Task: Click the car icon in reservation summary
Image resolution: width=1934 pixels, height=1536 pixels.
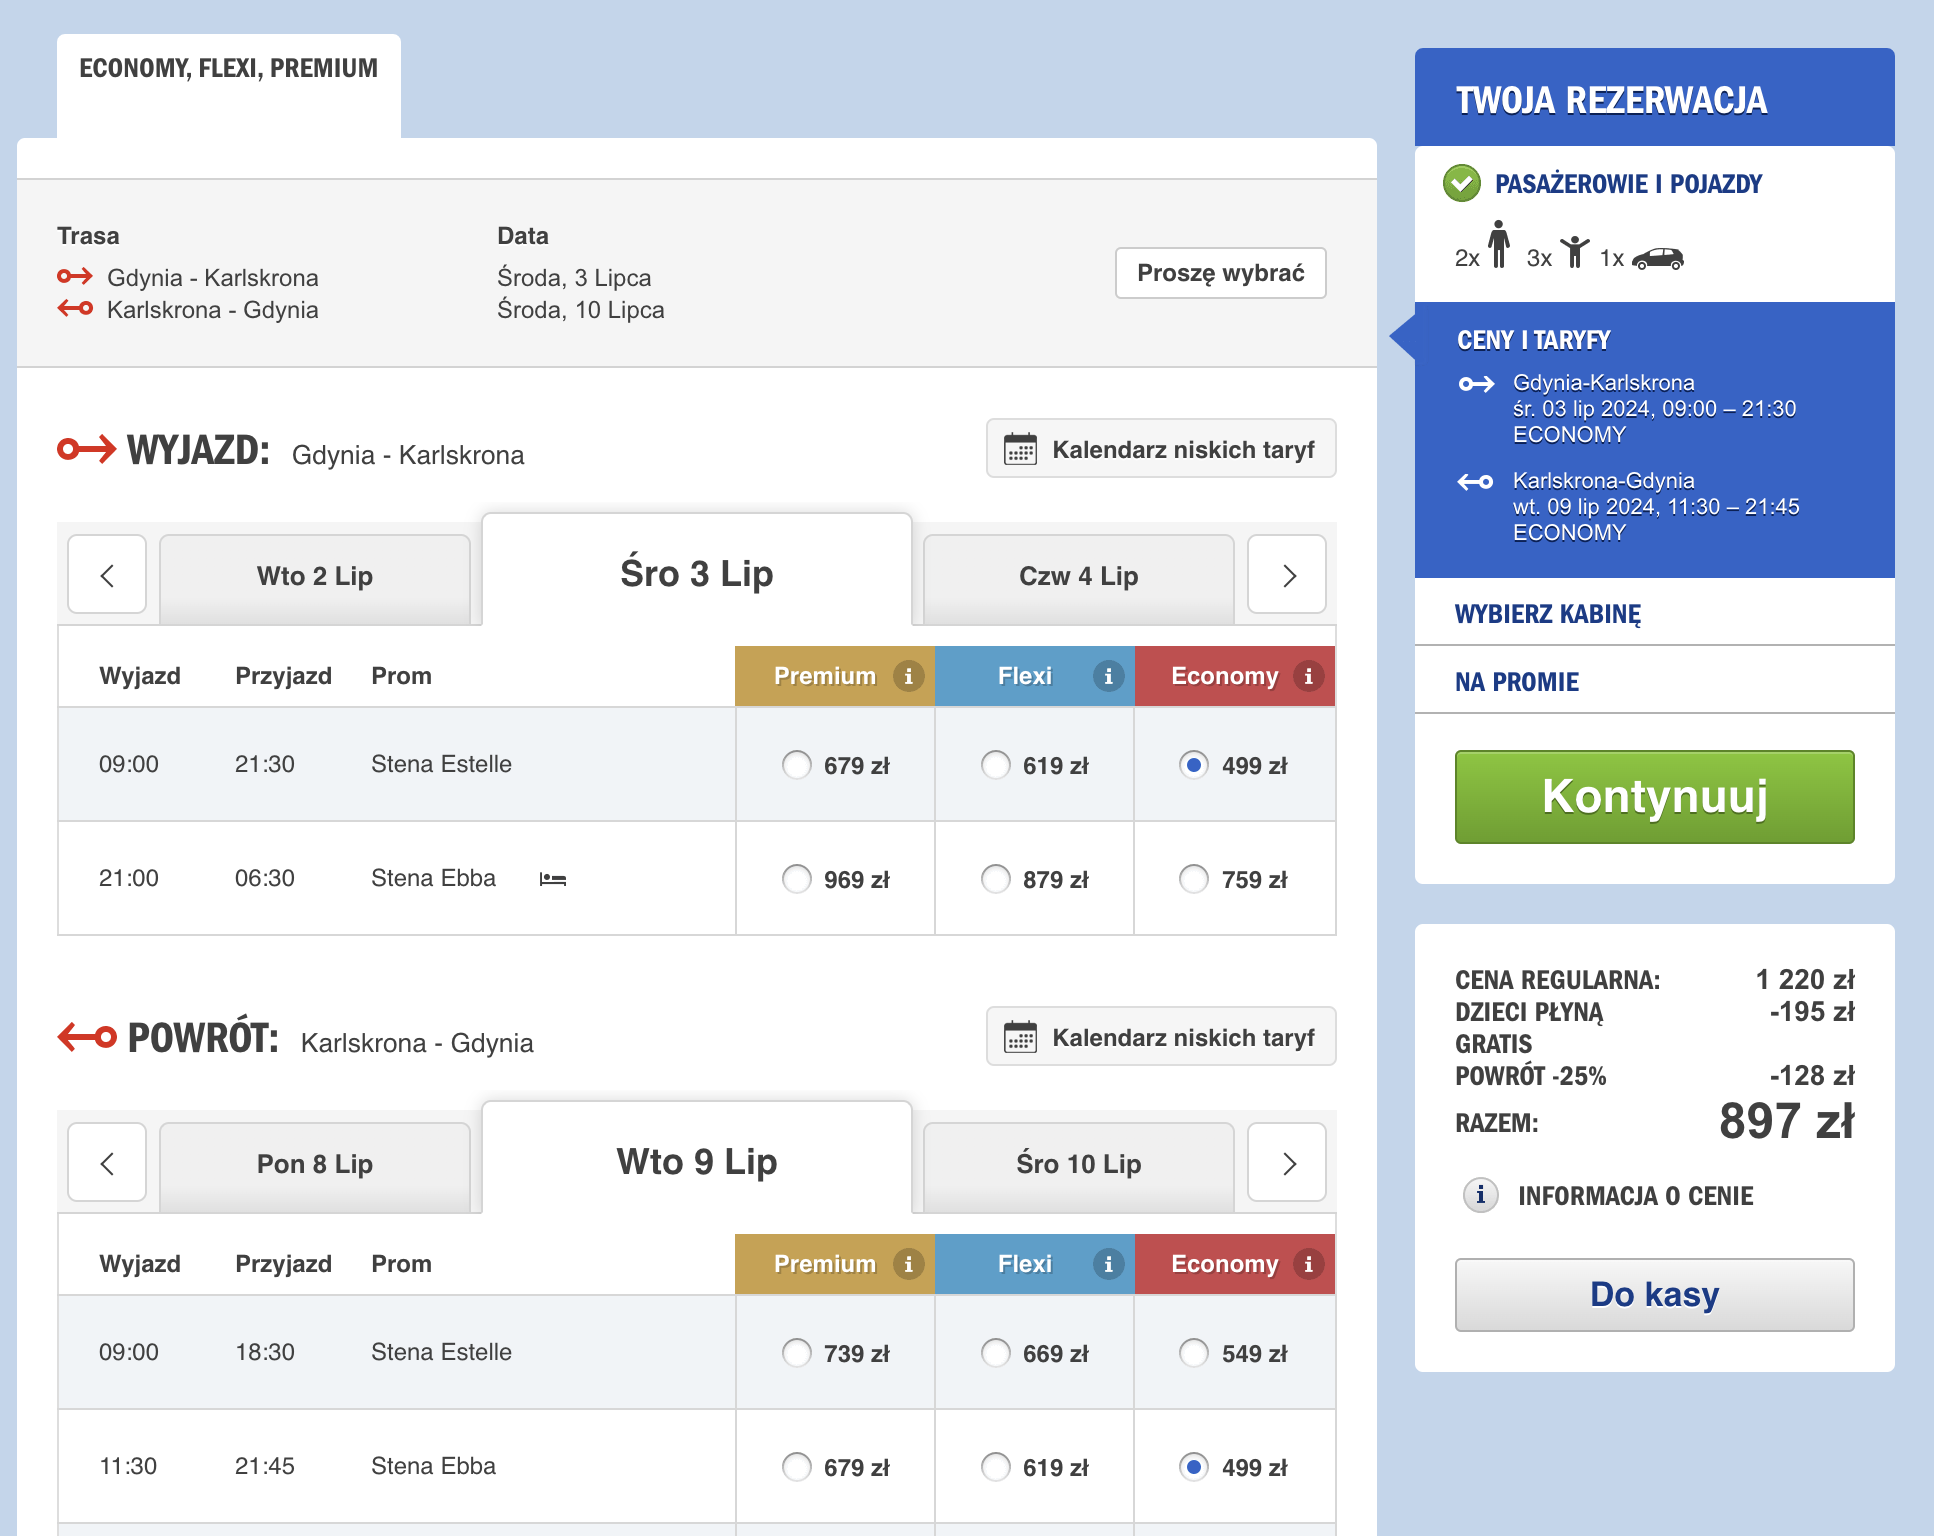Action: 1658,258
